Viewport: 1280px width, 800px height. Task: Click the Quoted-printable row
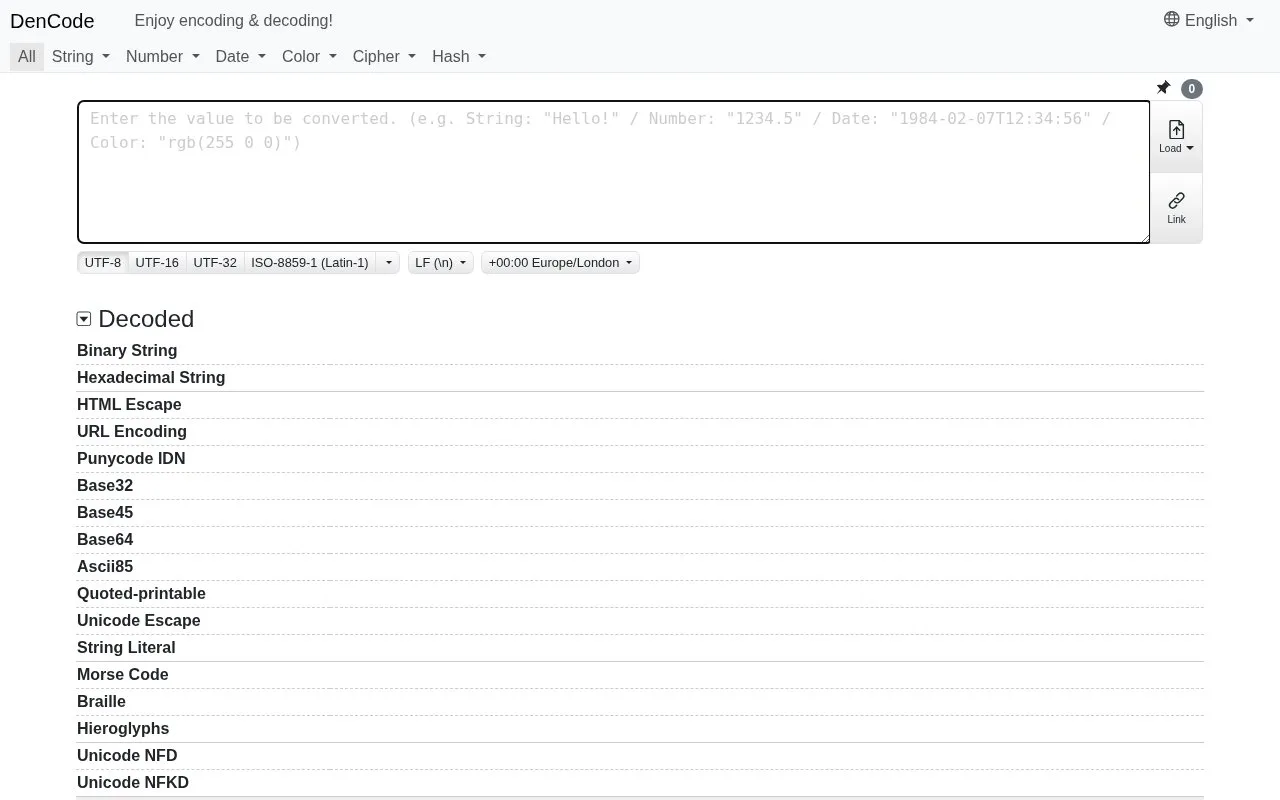[640, 594]
